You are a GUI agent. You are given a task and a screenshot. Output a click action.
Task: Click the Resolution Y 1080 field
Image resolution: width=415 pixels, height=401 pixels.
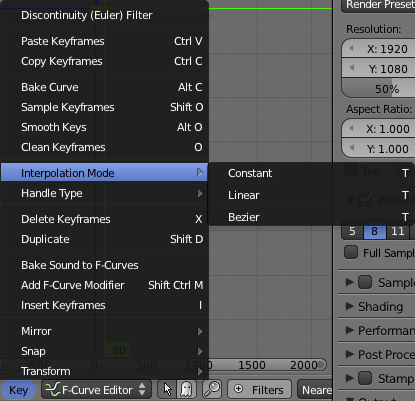[379, 68]
